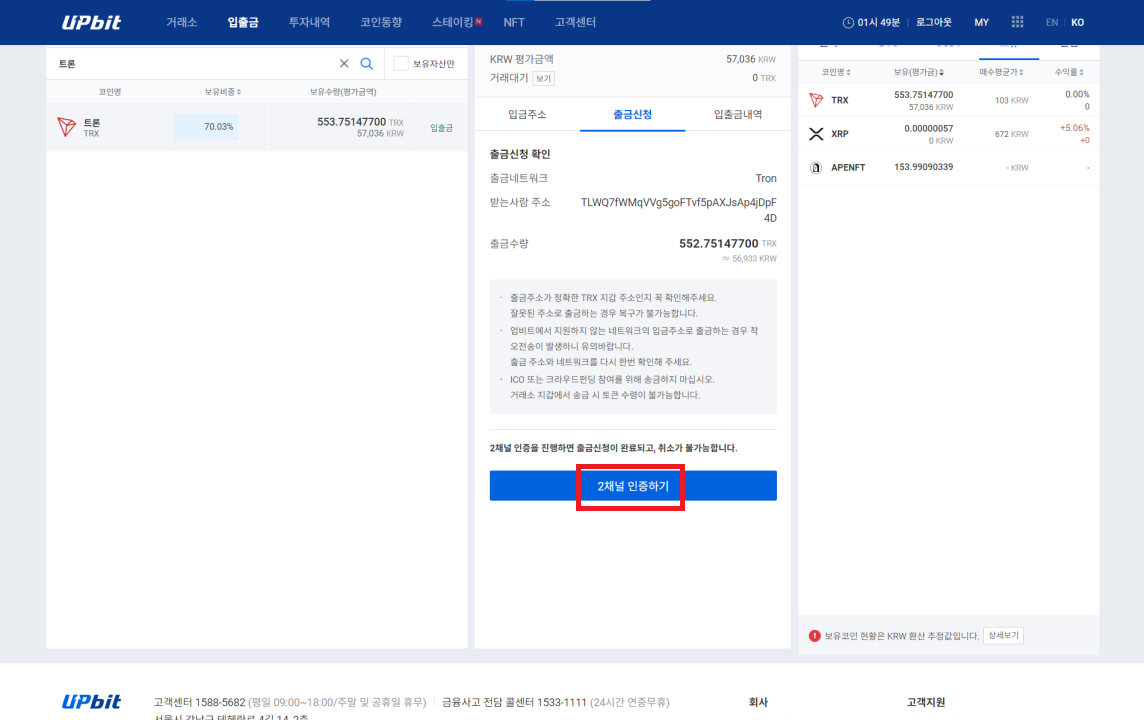Viewport: 1144px width, 720px height.
Task: Open the MY page link
Action: (x=981, y=23)
